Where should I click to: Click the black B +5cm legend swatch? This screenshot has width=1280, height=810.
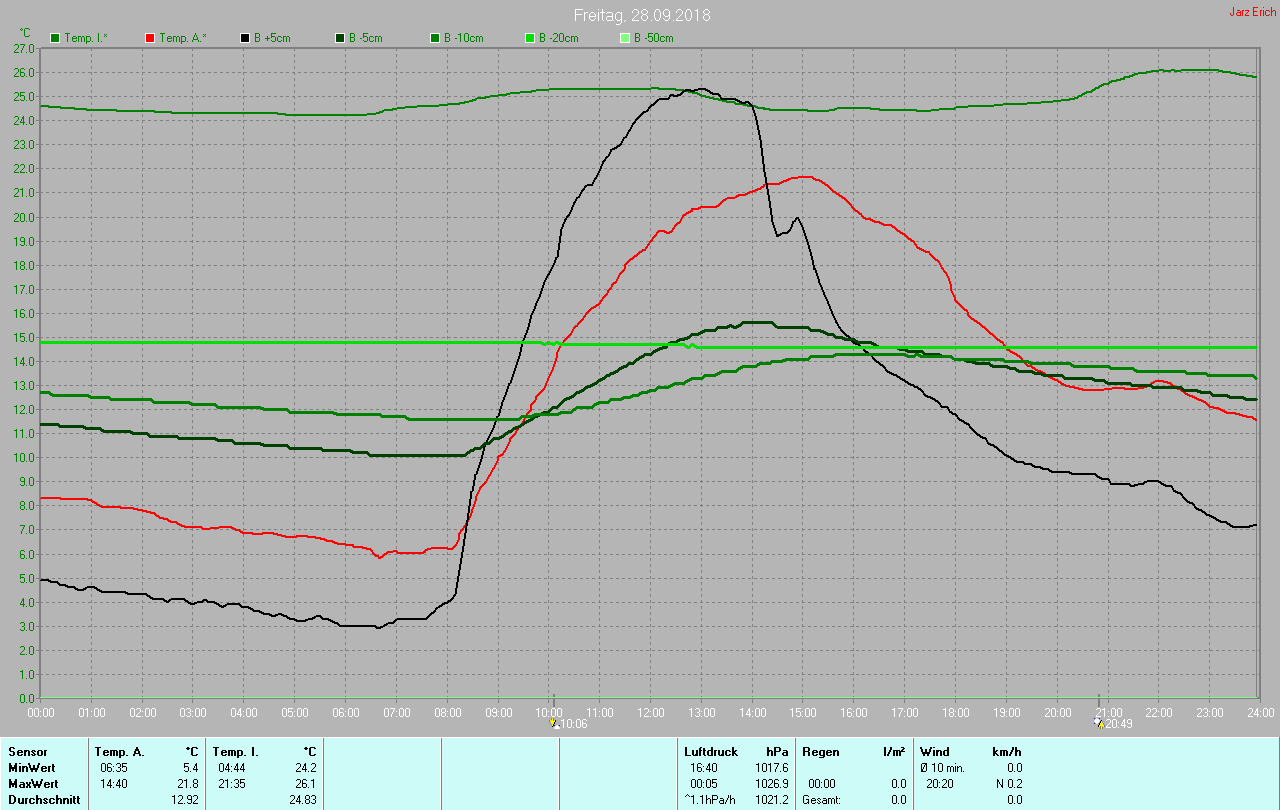click(245, 38)
